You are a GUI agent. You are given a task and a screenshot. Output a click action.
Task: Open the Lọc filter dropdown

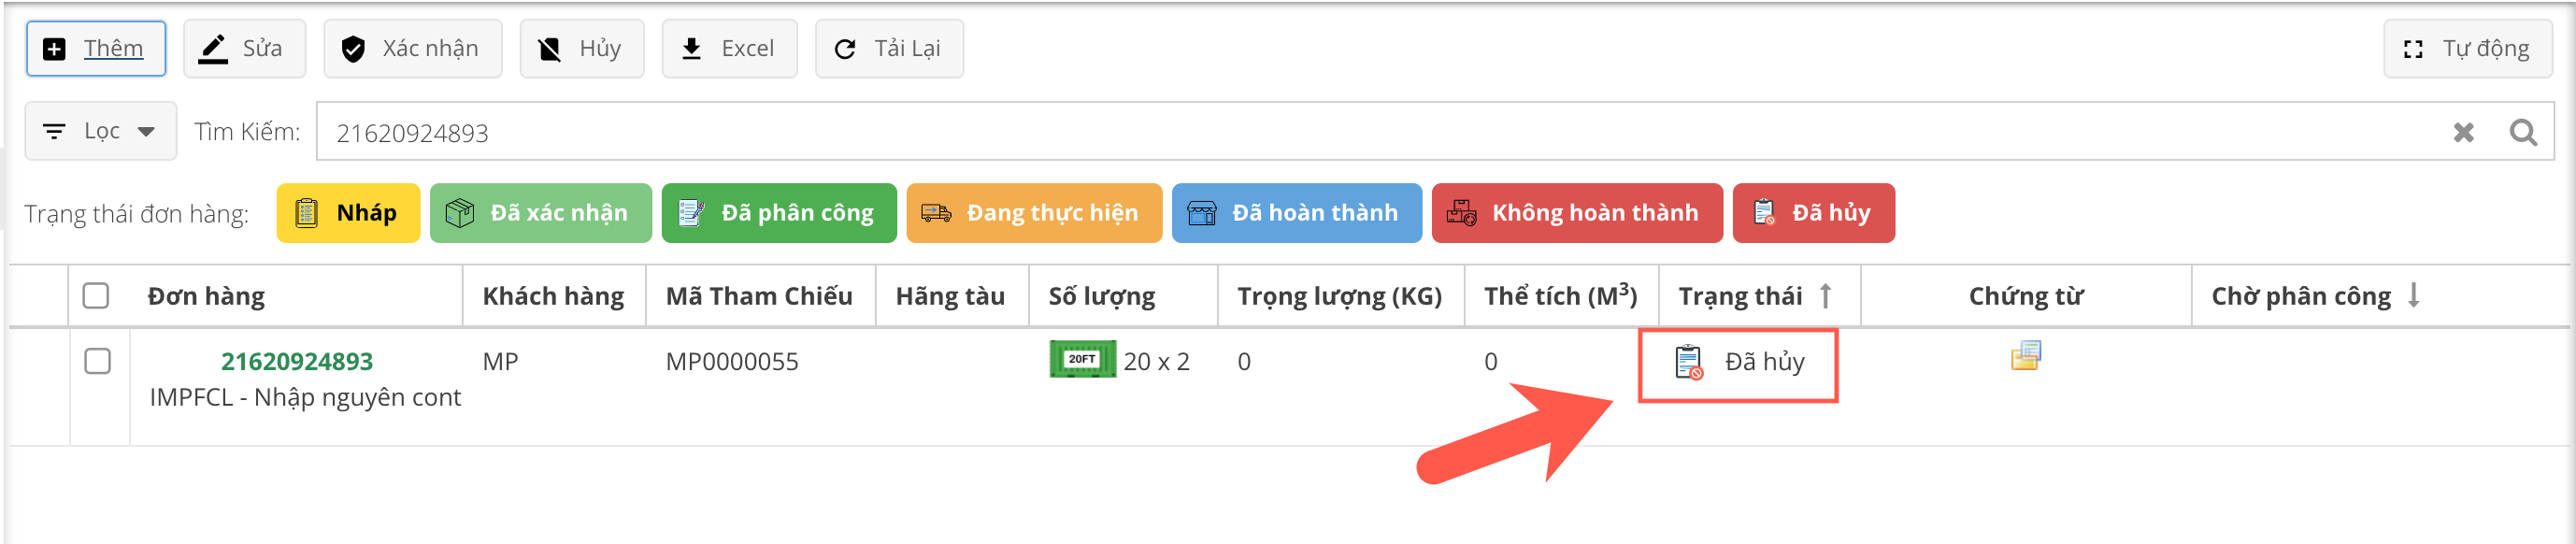(100, 131)
